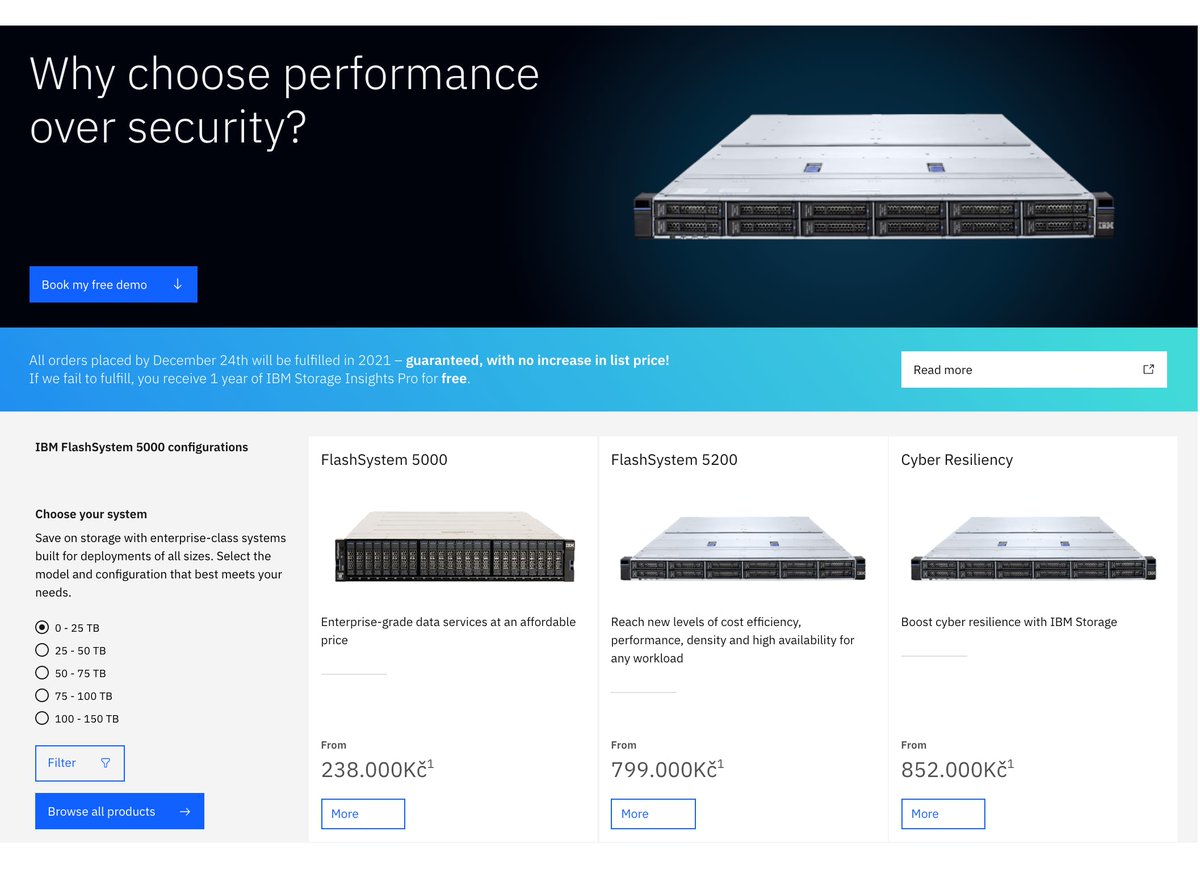Click the 852.000Kč price
The width and height of the screenshot is (1200, 869).
tap(957, 769)
